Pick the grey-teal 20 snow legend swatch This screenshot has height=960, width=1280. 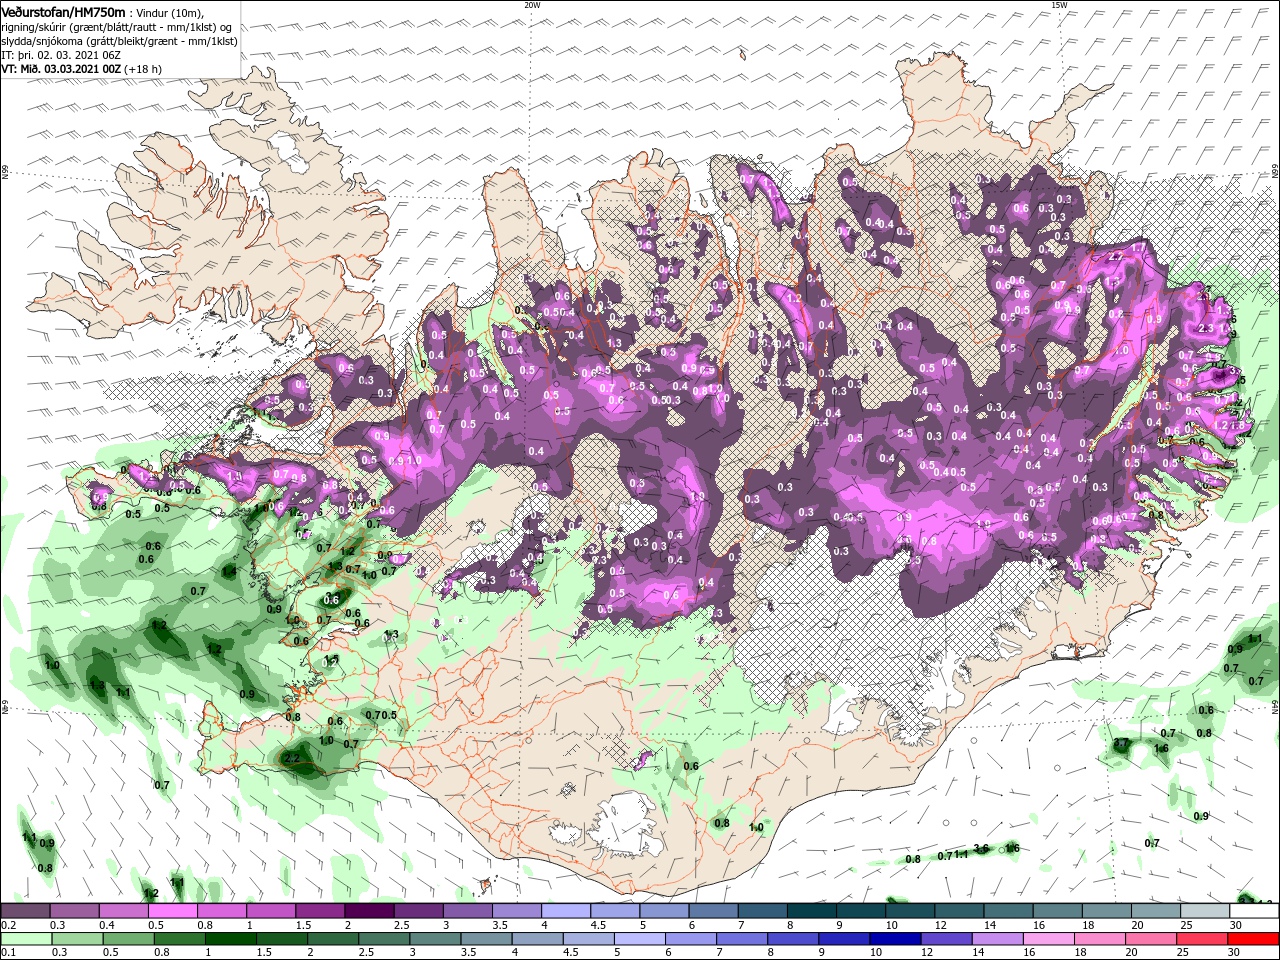tap(1155, 911)
